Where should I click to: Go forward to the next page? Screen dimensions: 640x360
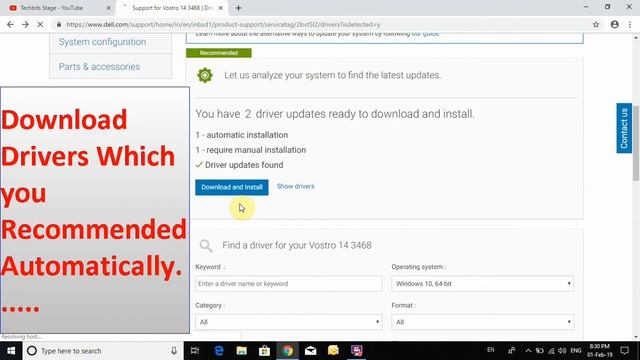[x=25, y=24]
